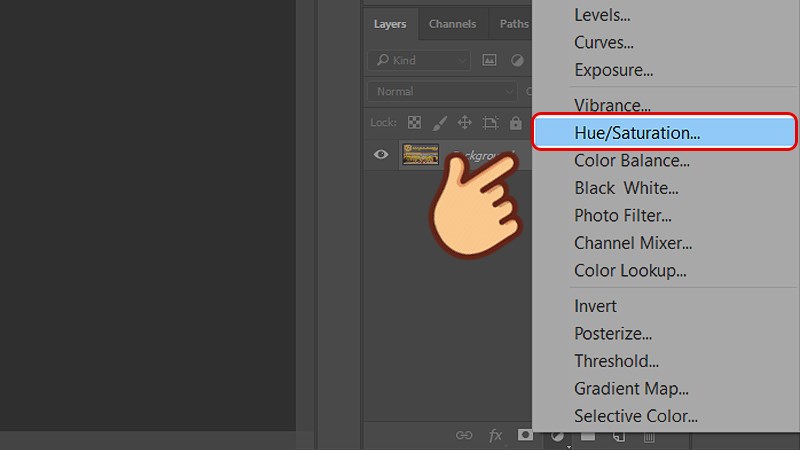This screenshot has width=800, height=450.
Task: Delete layer using trash icon
Action: 649,436
